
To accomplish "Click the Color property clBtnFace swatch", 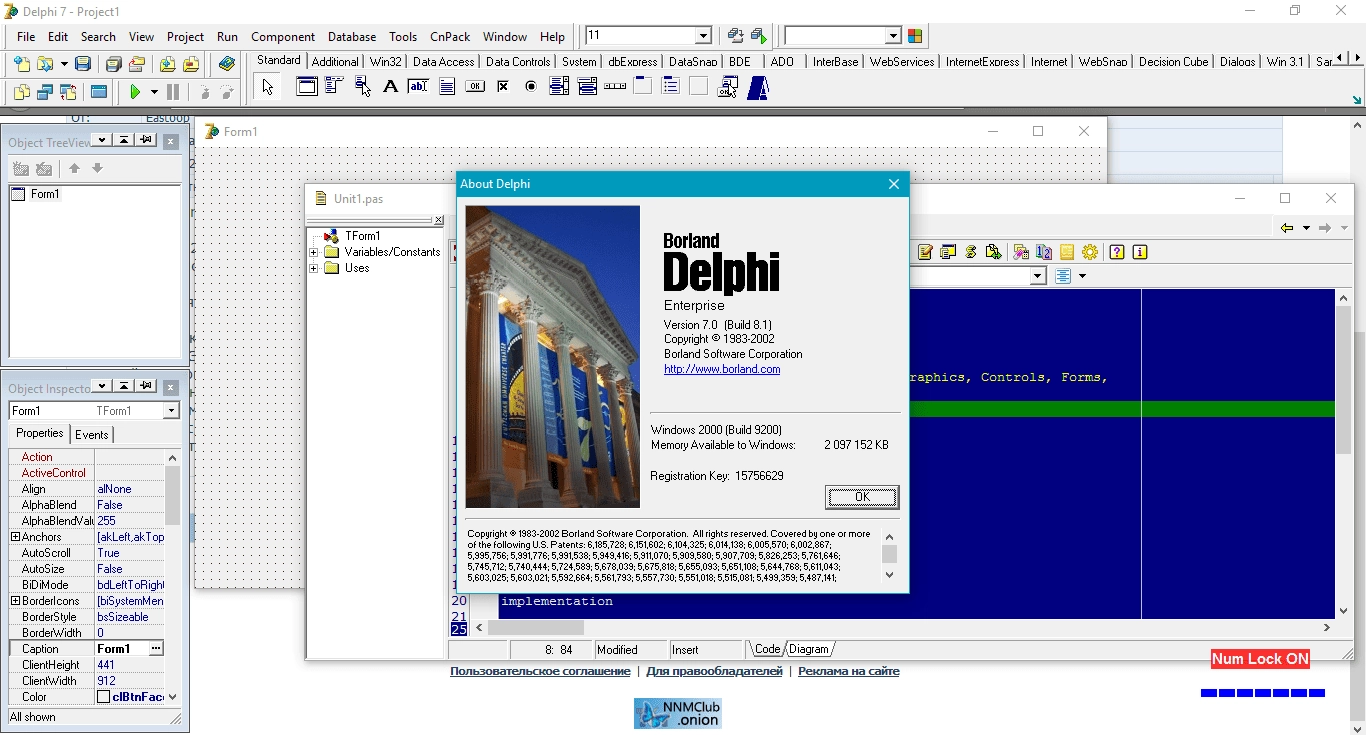I will point(103,697).
